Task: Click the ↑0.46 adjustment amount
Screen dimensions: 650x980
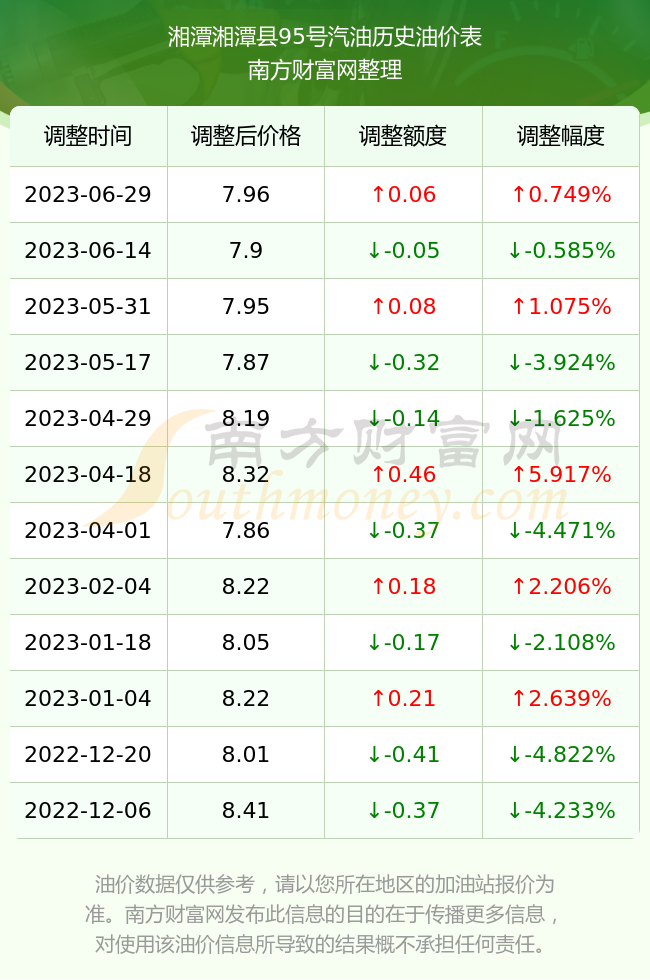Action: [403, 474]
